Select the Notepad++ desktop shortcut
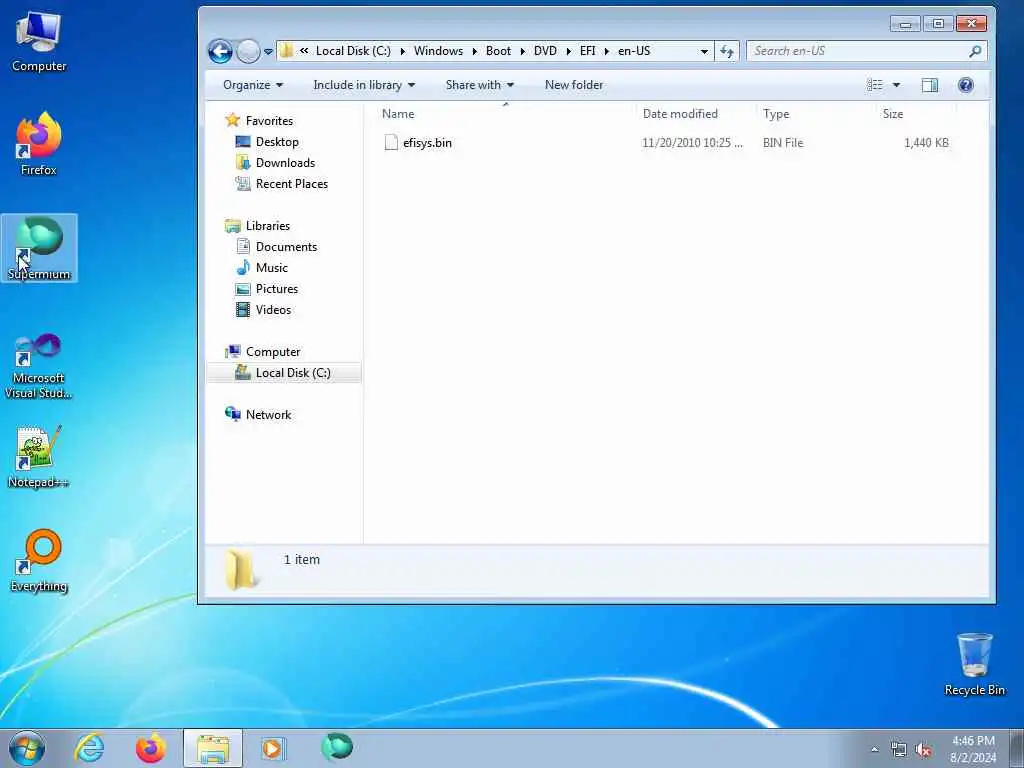Screen dimensions: 1024x768 (x=39, y=456)
